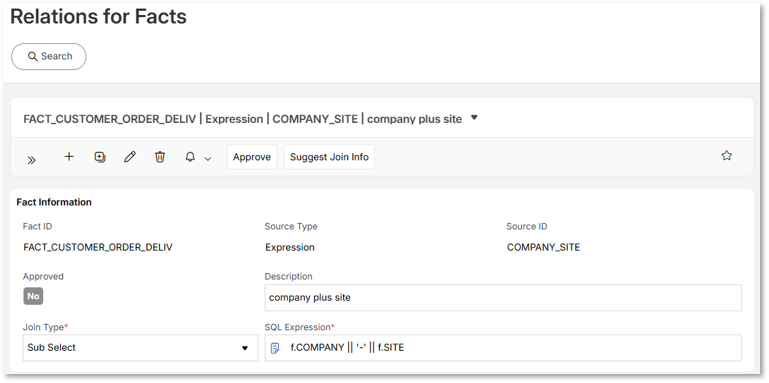Select Source Type value Expression
This screenshot has height=383, width=769.
(290, 247)
